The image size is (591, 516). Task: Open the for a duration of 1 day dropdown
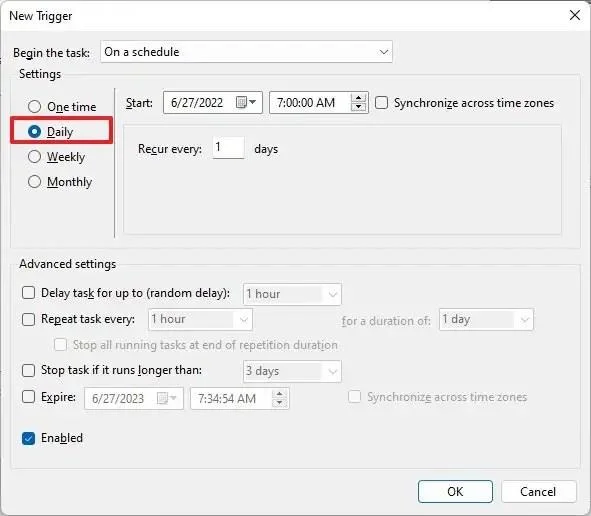[x=486, y=320]
